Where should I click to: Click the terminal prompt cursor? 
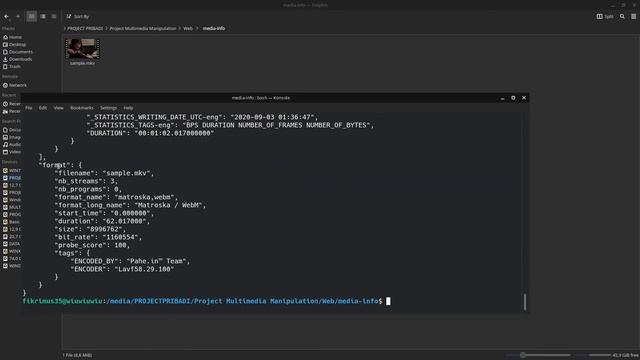point(388,301)
